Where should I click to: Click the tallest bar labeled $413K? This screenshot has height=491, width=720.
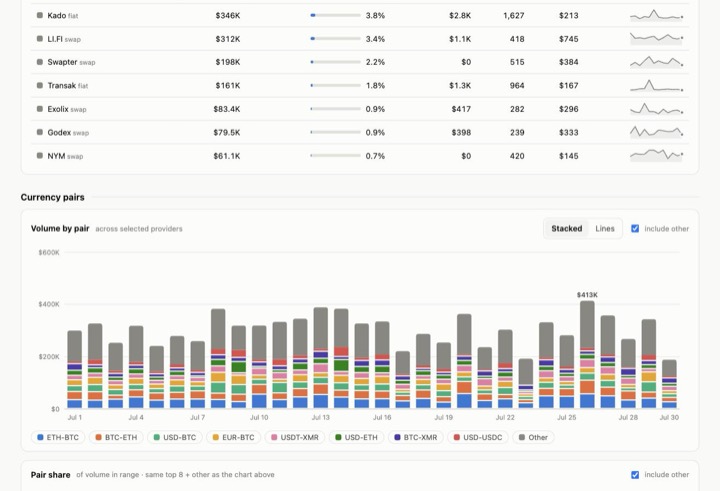click(587, 355)
